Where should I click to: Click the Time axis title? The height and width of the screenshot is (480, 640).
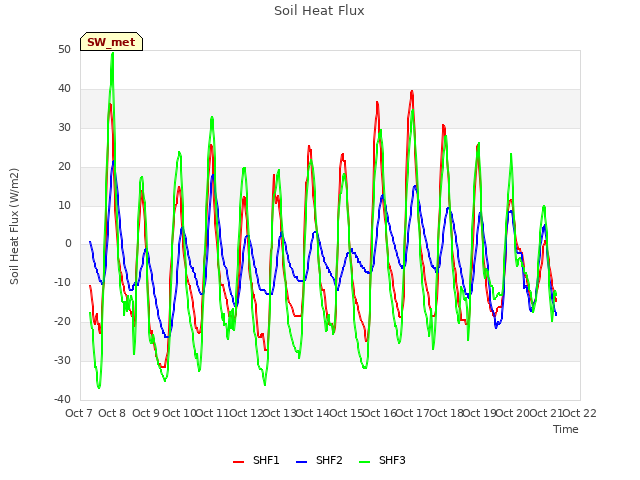566,429
